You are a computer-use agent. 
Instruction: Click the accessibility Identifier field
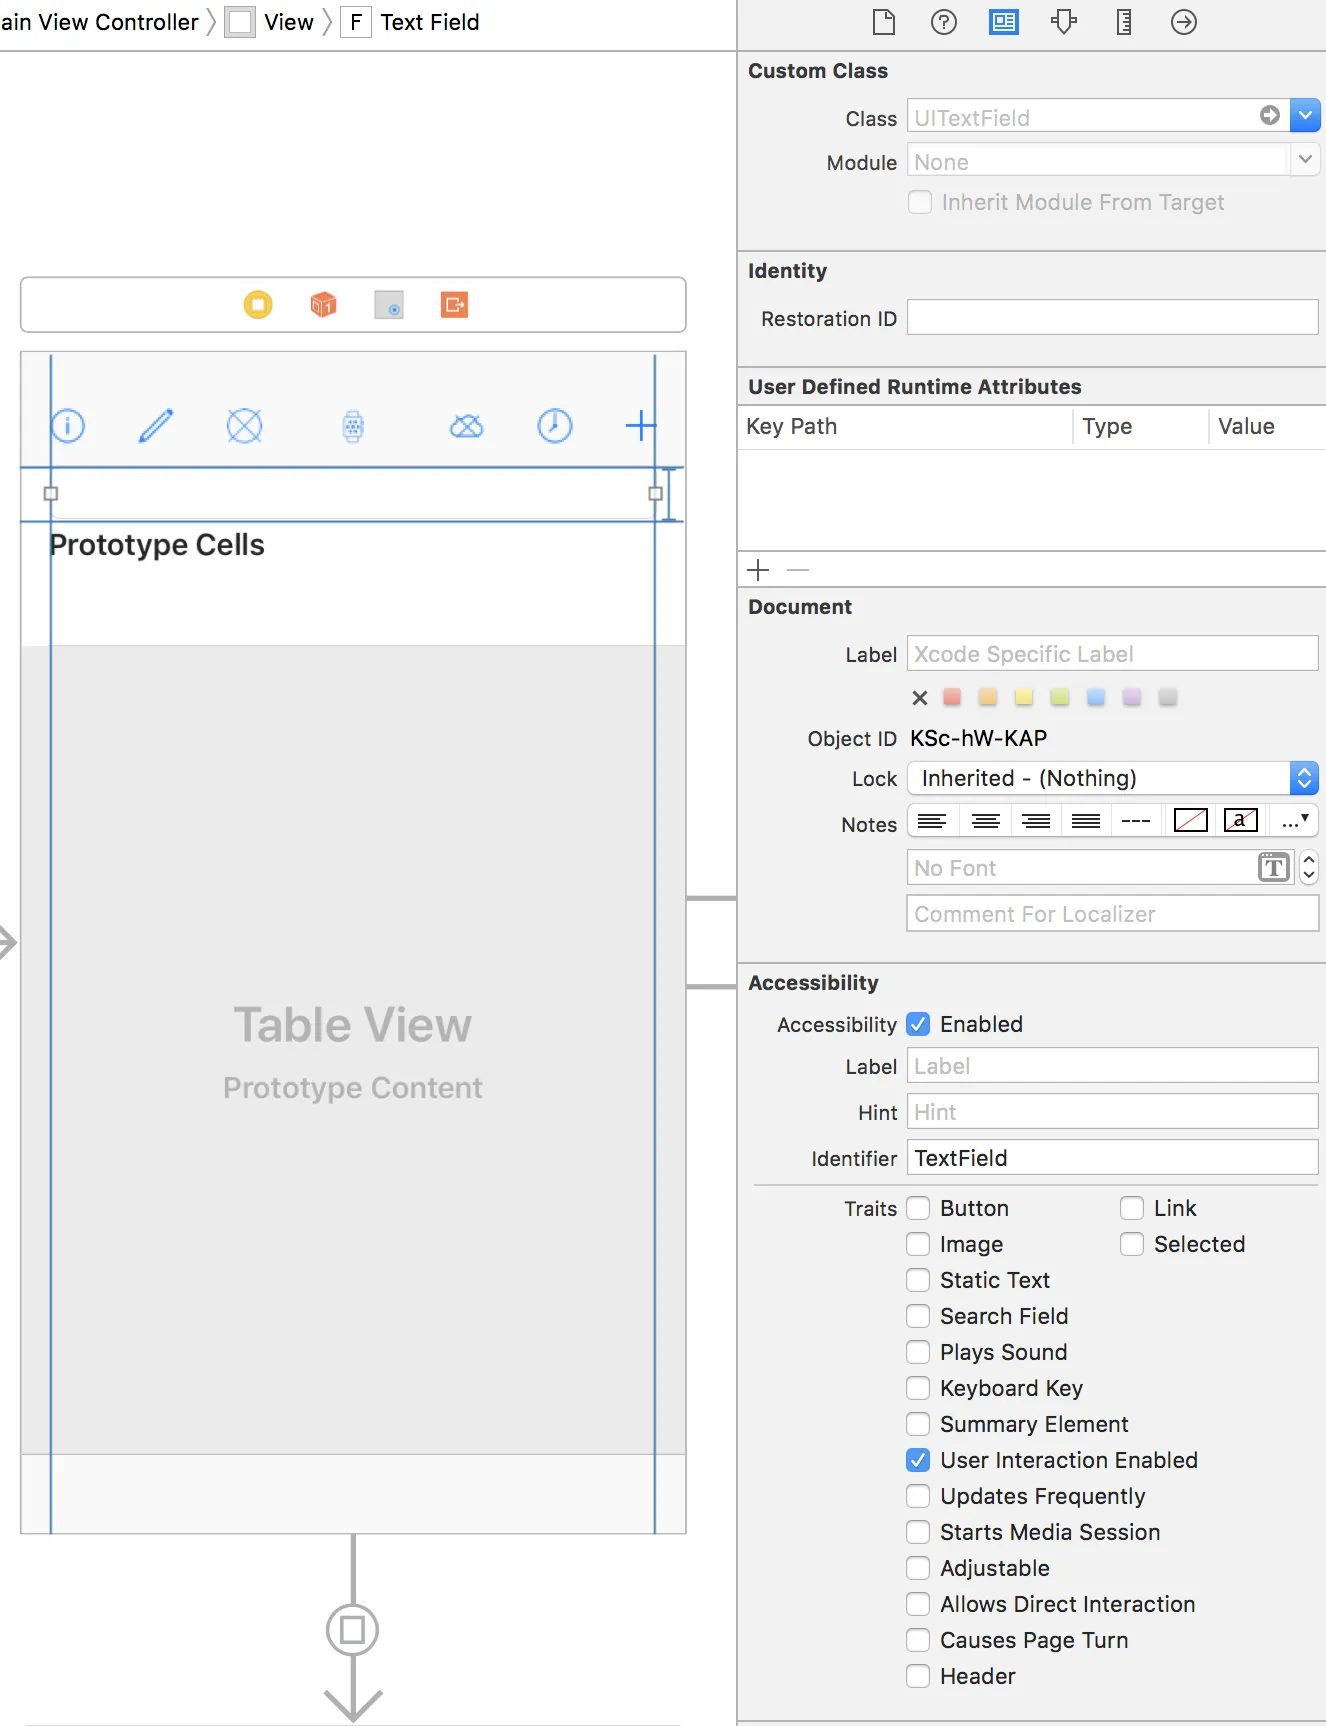click(x=1113, y=1157)
